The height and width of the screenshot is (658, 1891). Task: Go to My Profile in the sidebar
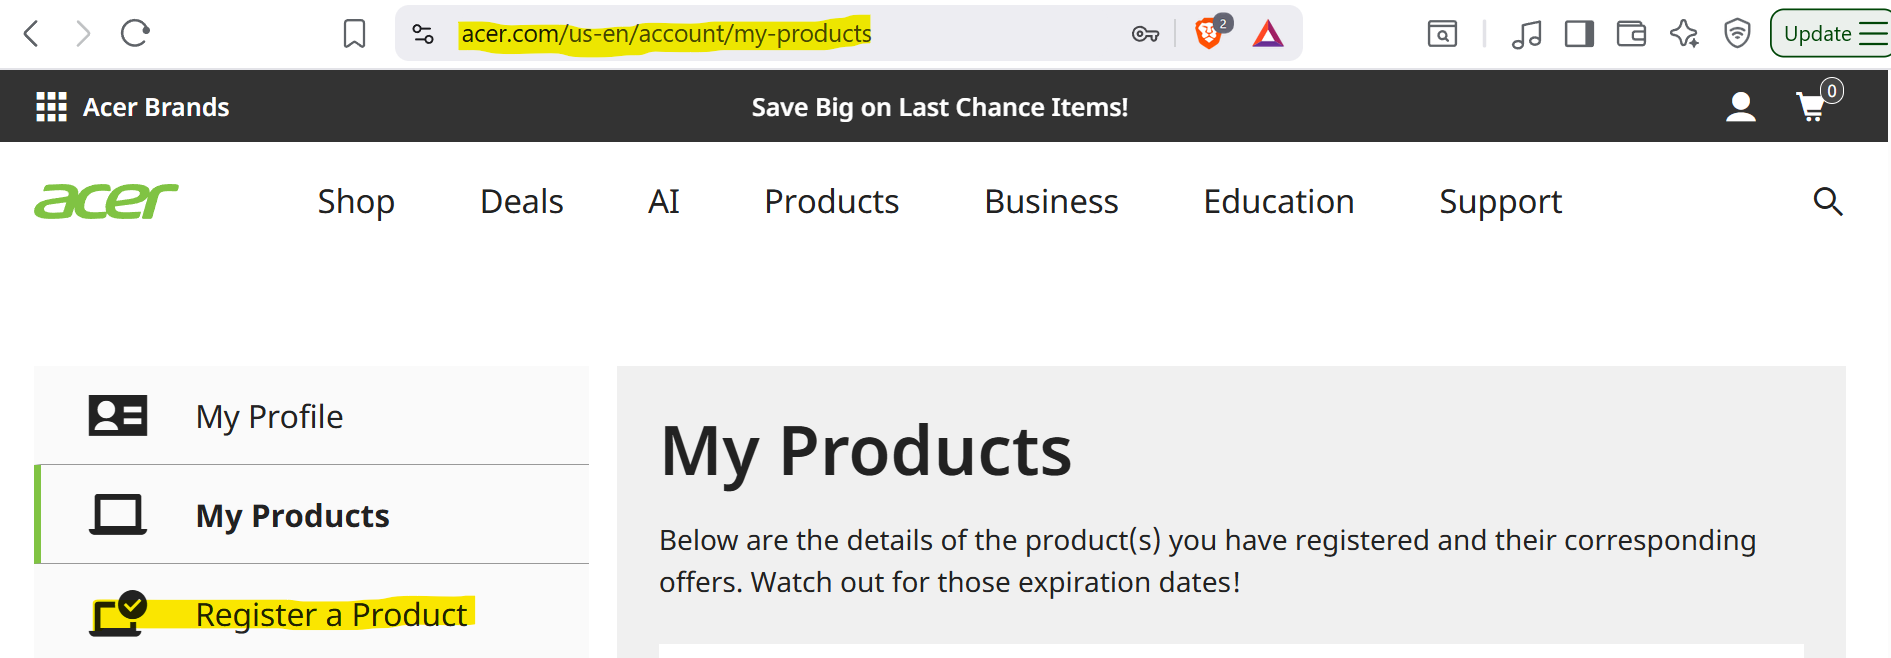(x=269, y=416)
